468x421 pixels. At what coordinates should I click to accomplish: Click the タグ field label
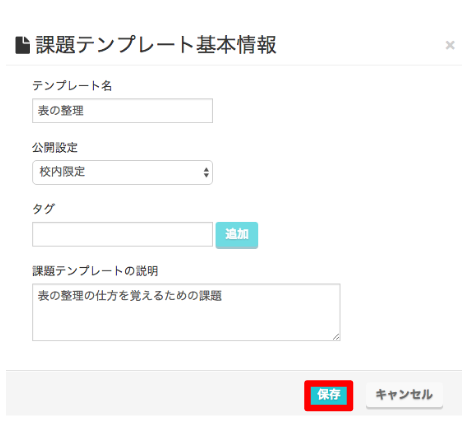click(x=43, y=209)
